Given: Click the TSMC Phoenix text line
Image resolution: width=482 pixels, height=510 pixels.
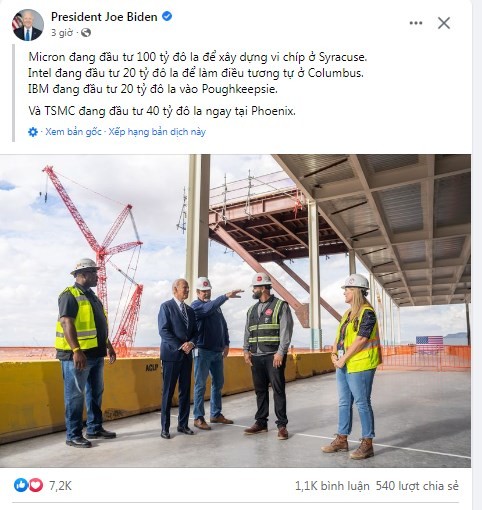Looking at the screenshot, I should [162, 111].
